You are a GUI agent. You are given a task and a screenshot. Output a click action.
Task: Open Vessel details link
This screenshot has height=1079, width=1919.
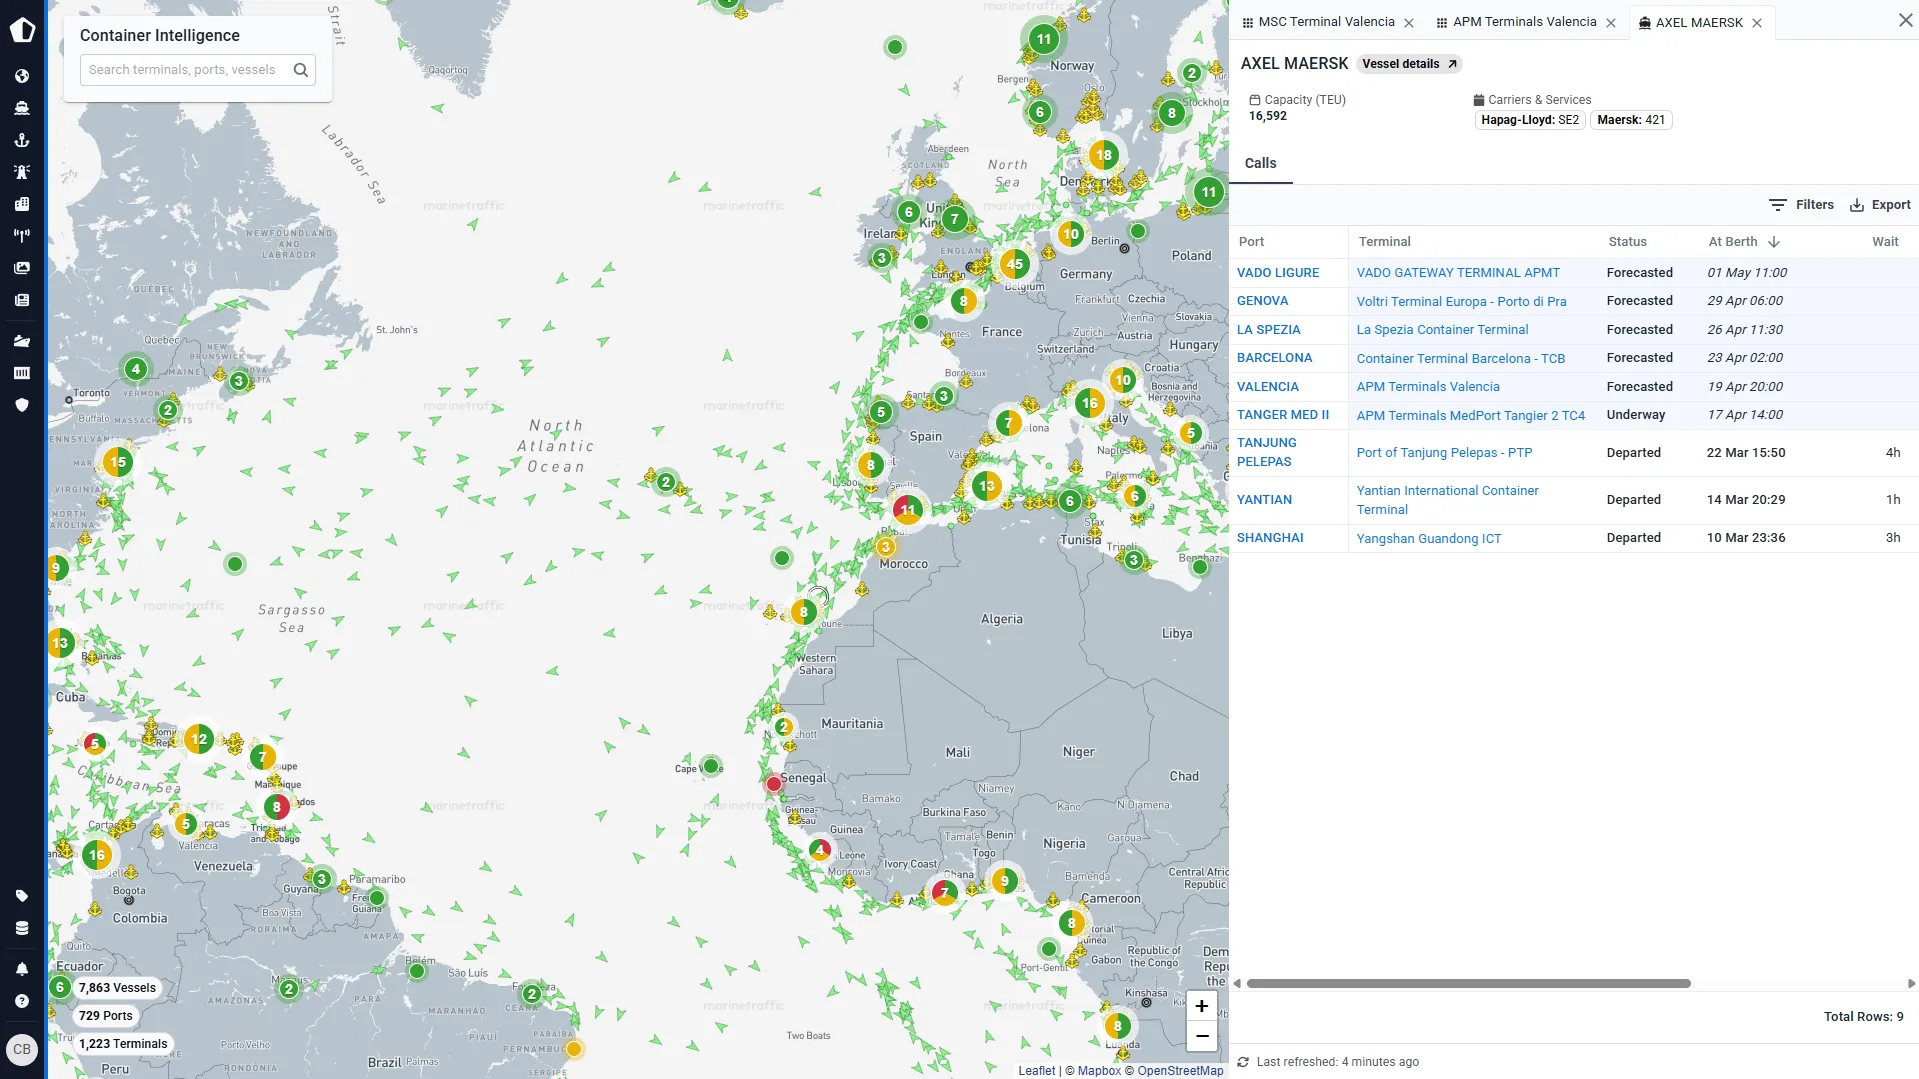(x=1409, y=64)
